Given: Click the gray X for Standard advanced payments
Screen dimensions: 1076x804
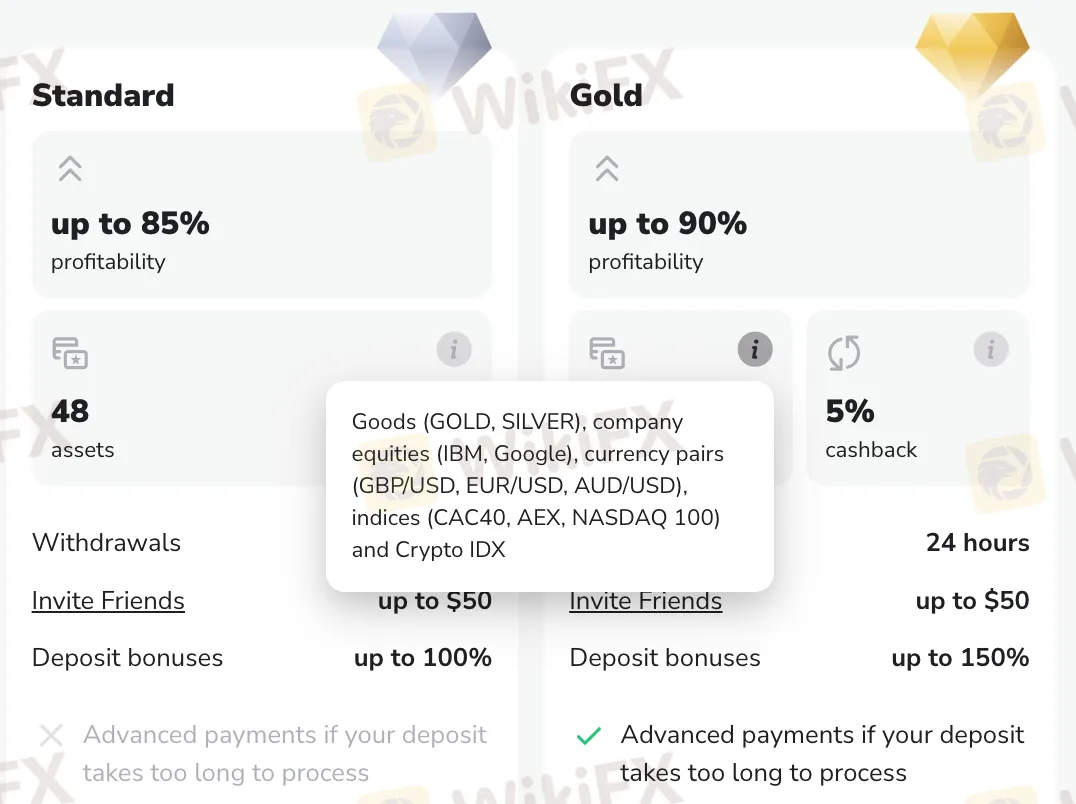Looking at the screenshot, I should (x=51, y=737).
